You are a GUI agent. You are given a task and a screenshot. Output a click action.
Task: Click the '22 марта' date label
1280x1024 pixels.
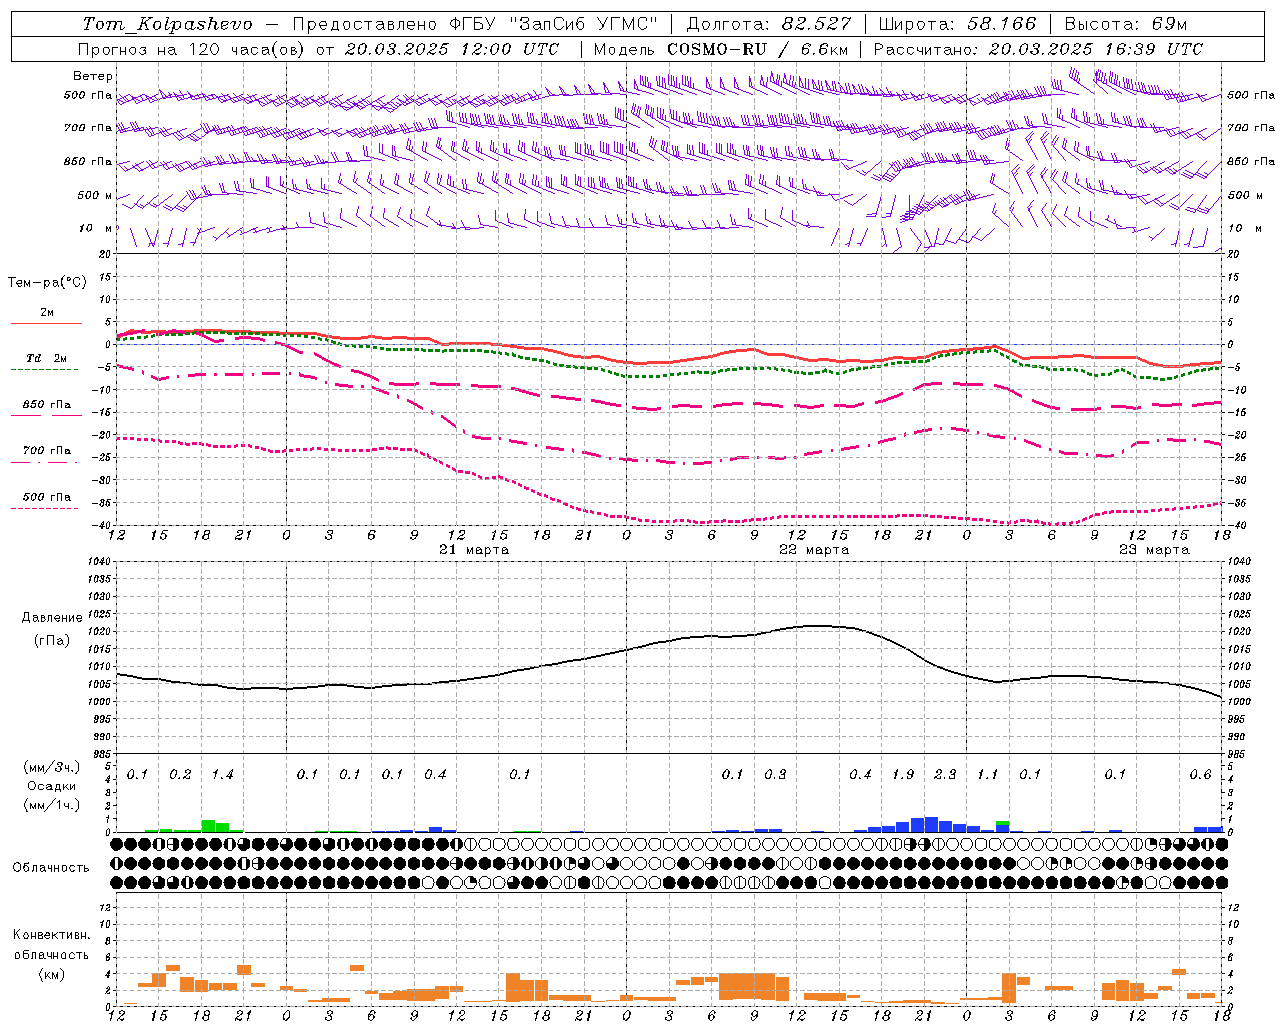tap(814, 550)
